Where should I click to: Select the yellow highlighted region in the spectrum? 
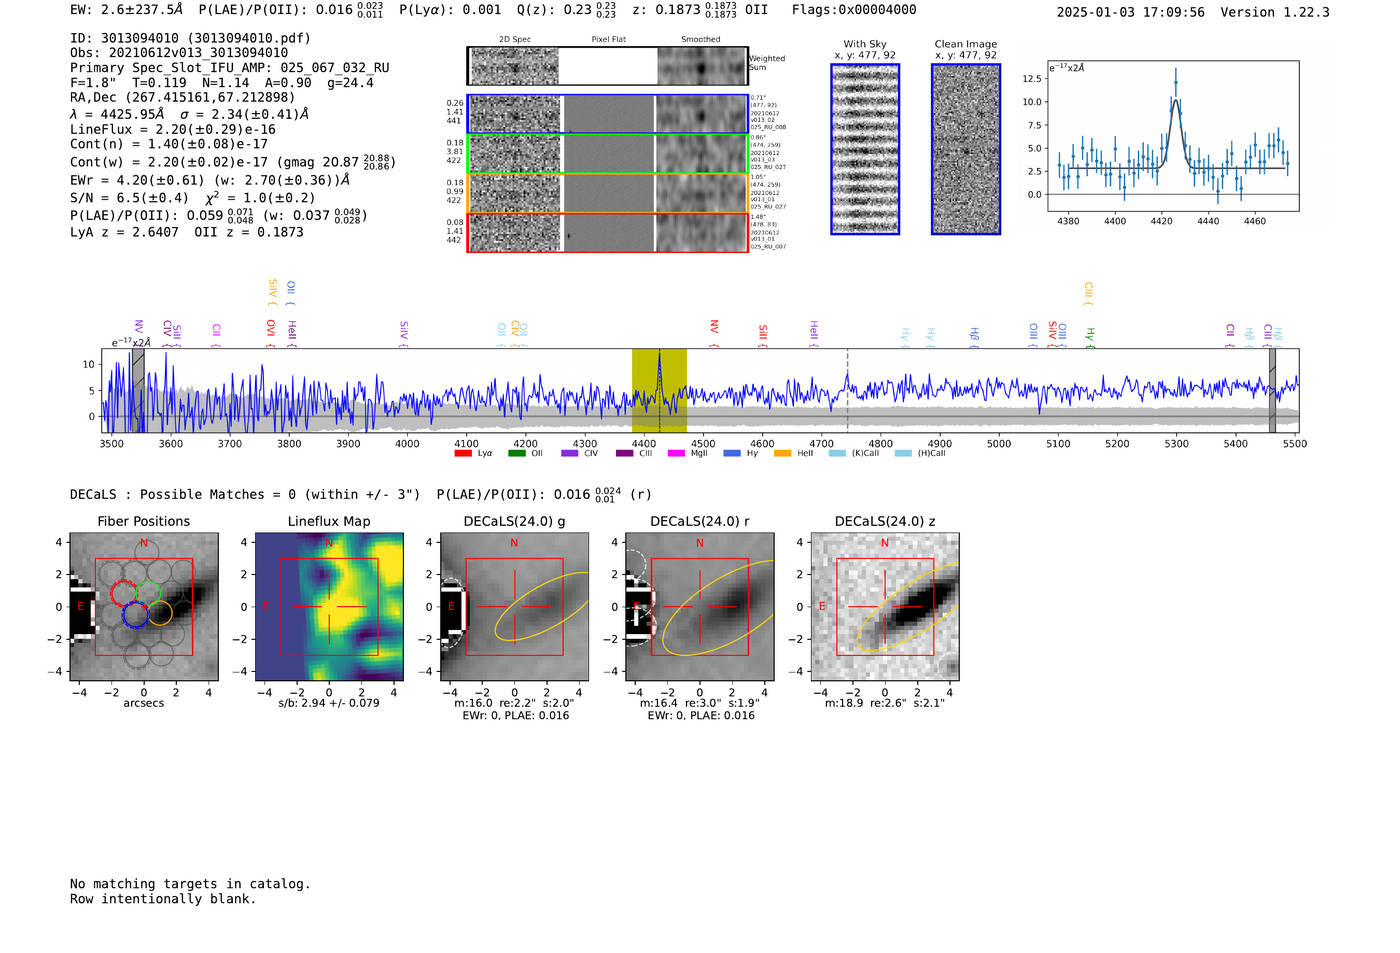pos(659,391)
